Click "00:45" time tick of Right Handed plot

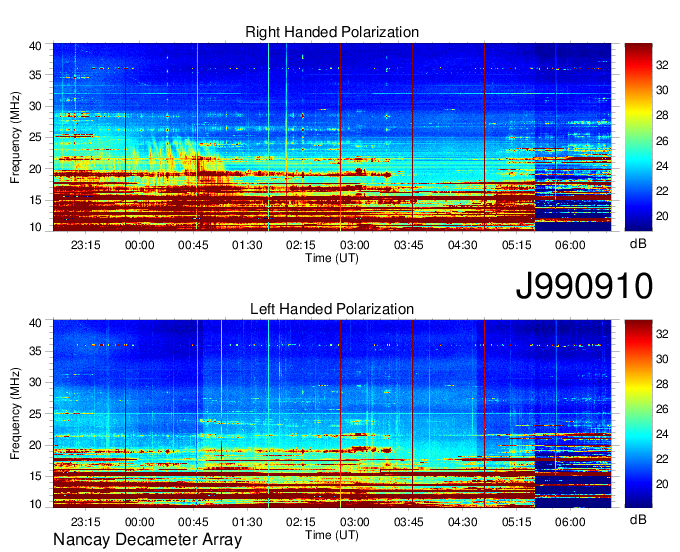193,245
